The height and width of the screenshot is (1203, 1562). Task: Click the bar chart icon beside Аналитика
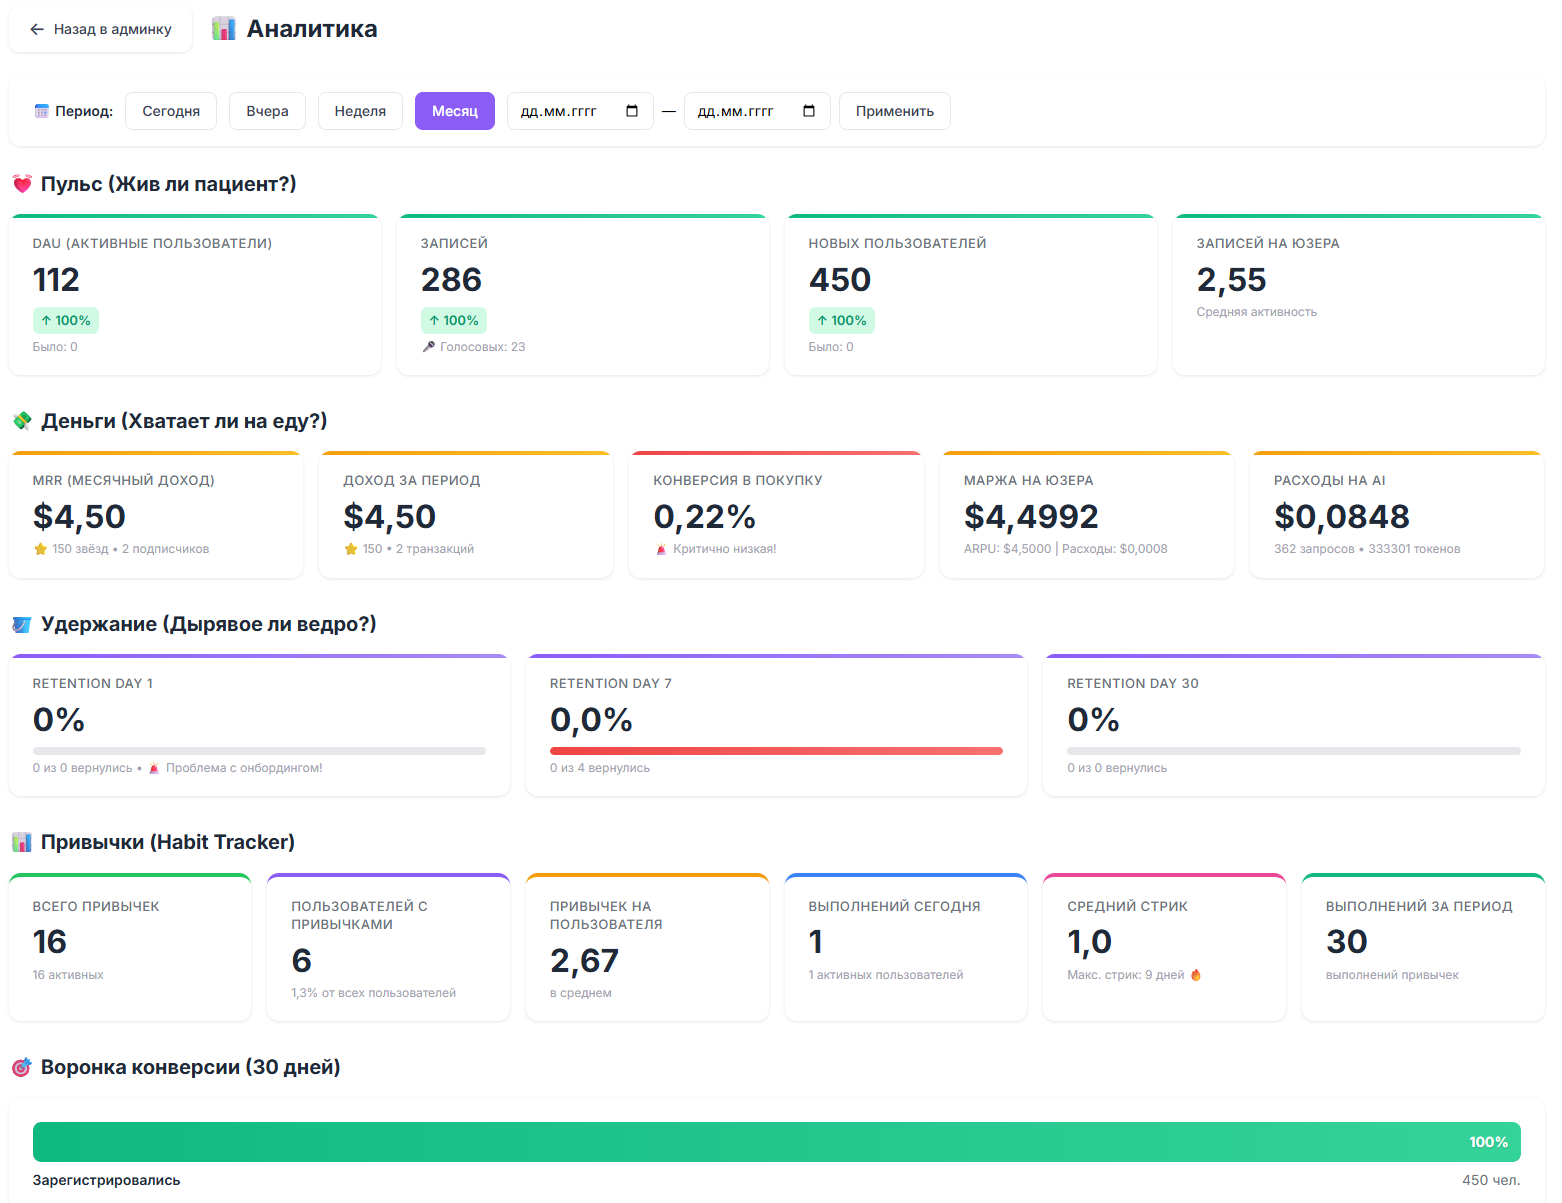[x=223, y=29]
